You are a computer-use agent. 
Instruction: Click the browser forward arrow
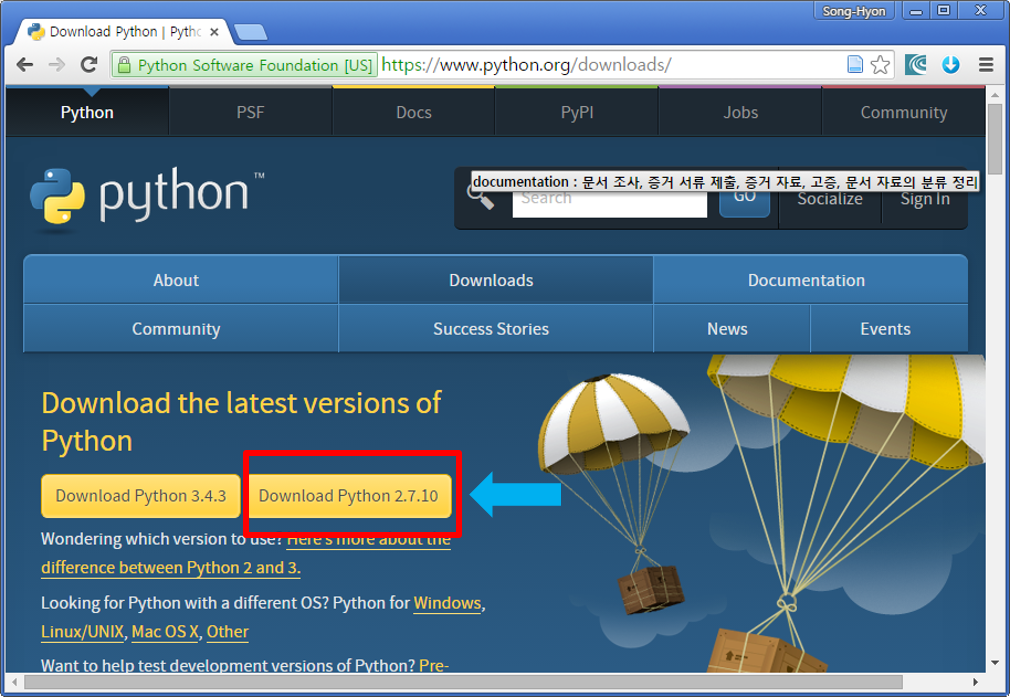pos(57,65)
